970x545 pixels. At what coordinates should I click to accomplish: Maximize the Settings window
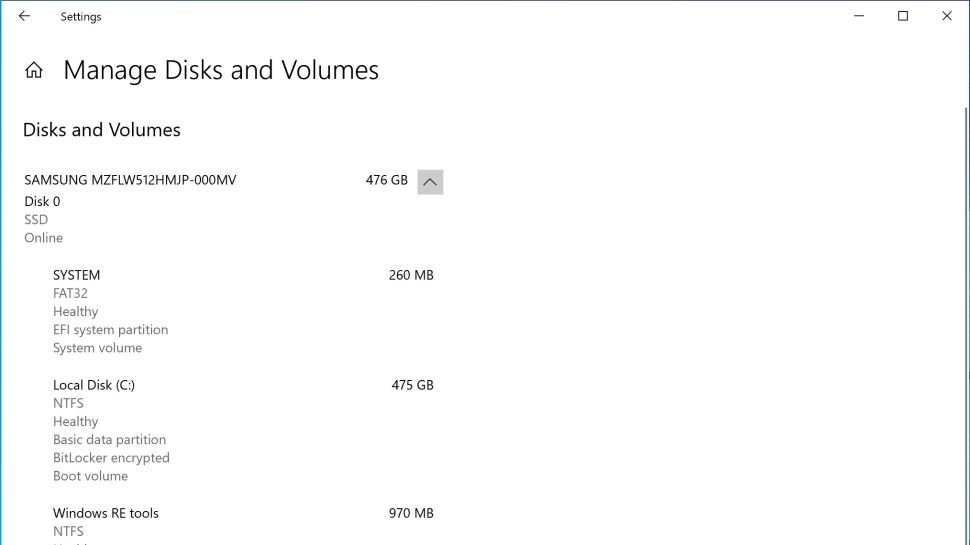[x=903, y=16]
